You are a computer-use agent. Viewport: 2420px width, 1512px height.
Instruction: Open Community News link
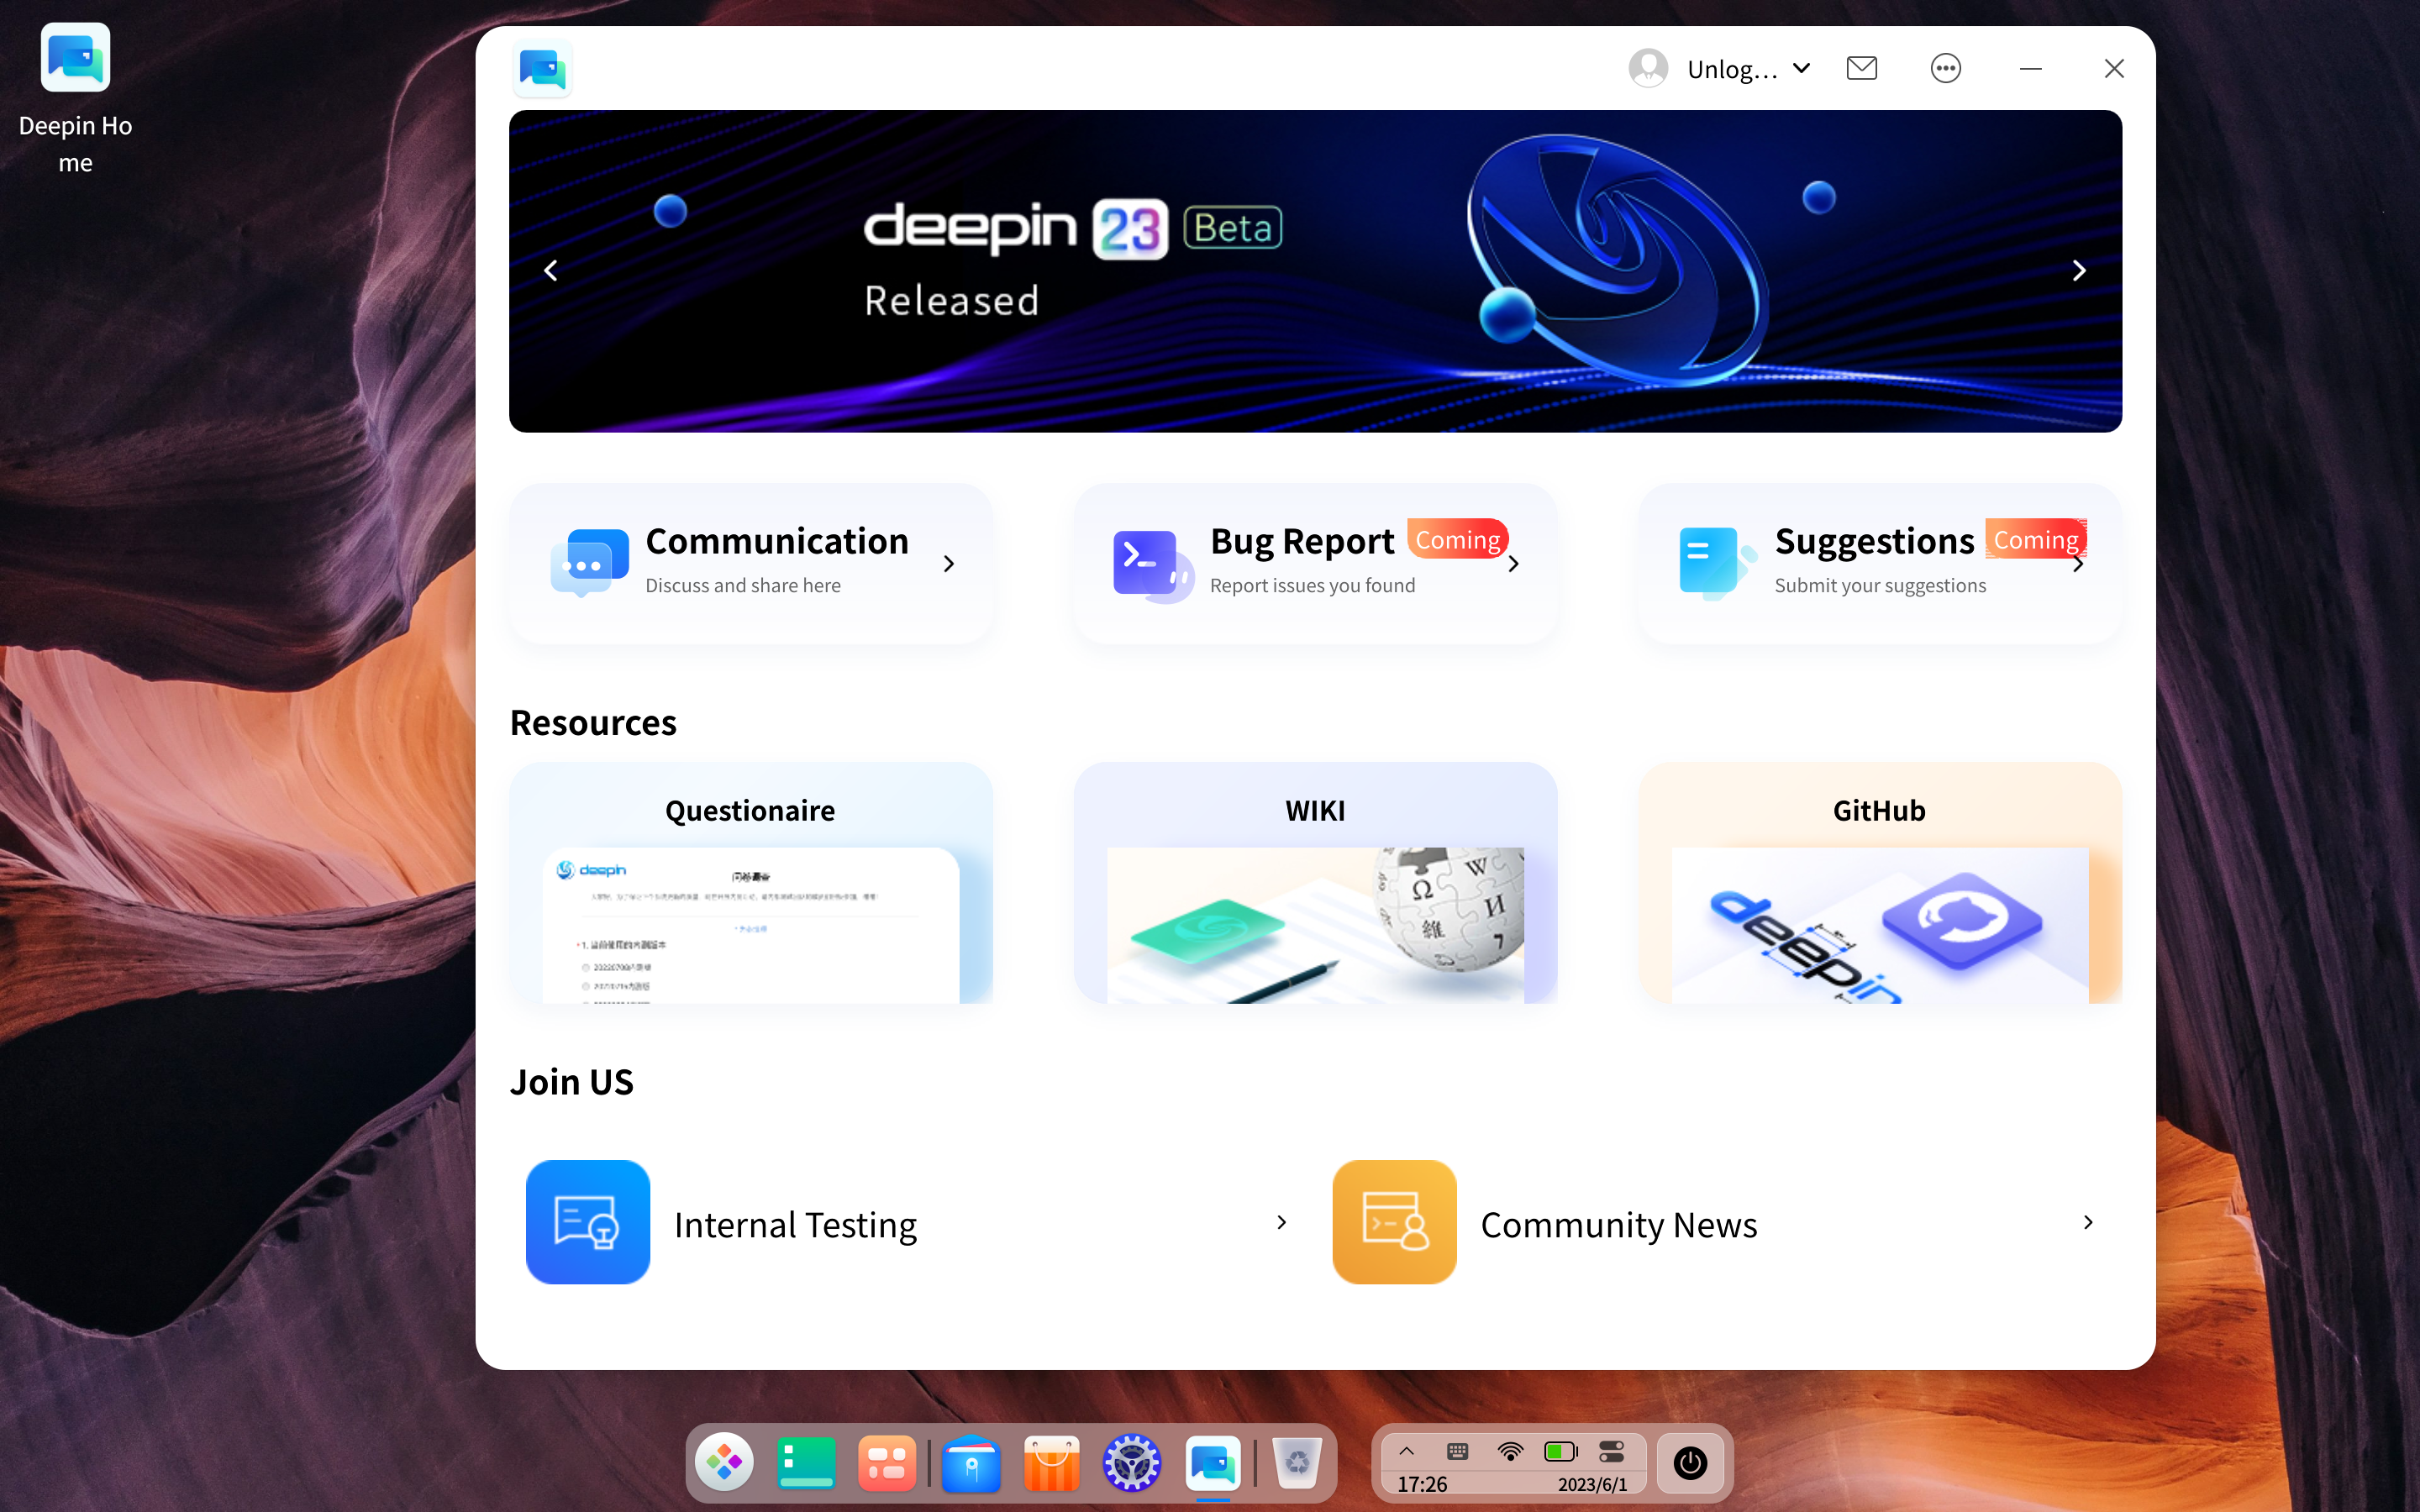click(x=1619, y=1224)
